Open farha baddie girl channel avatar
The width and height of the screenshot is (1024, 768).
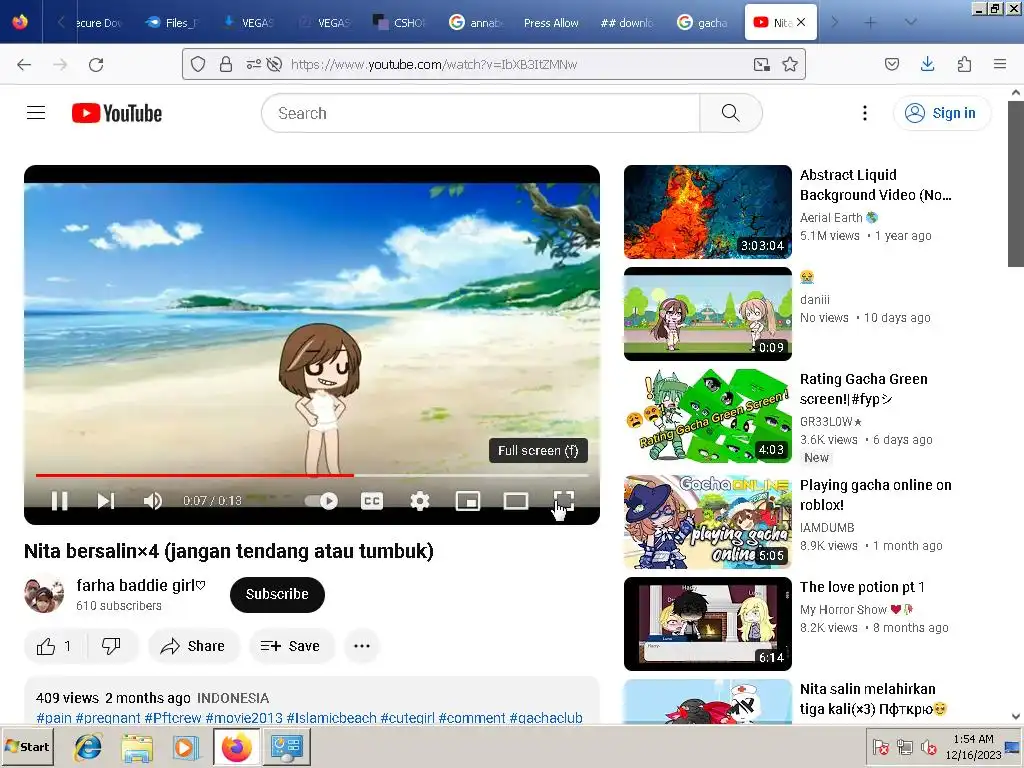tap(44, 594)
